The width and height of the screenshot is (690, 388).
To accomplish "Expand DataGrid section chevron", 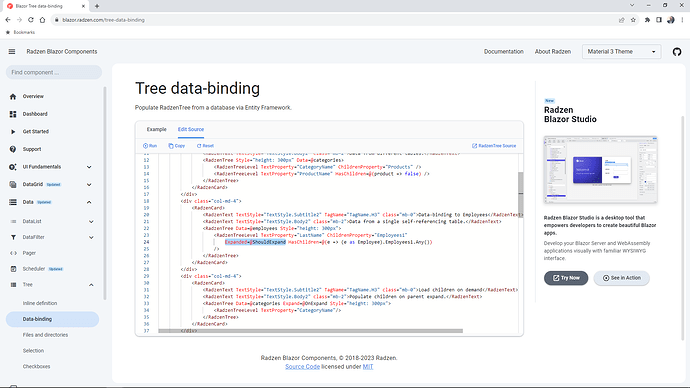I will pyautogui.click(x=89, y=184).
